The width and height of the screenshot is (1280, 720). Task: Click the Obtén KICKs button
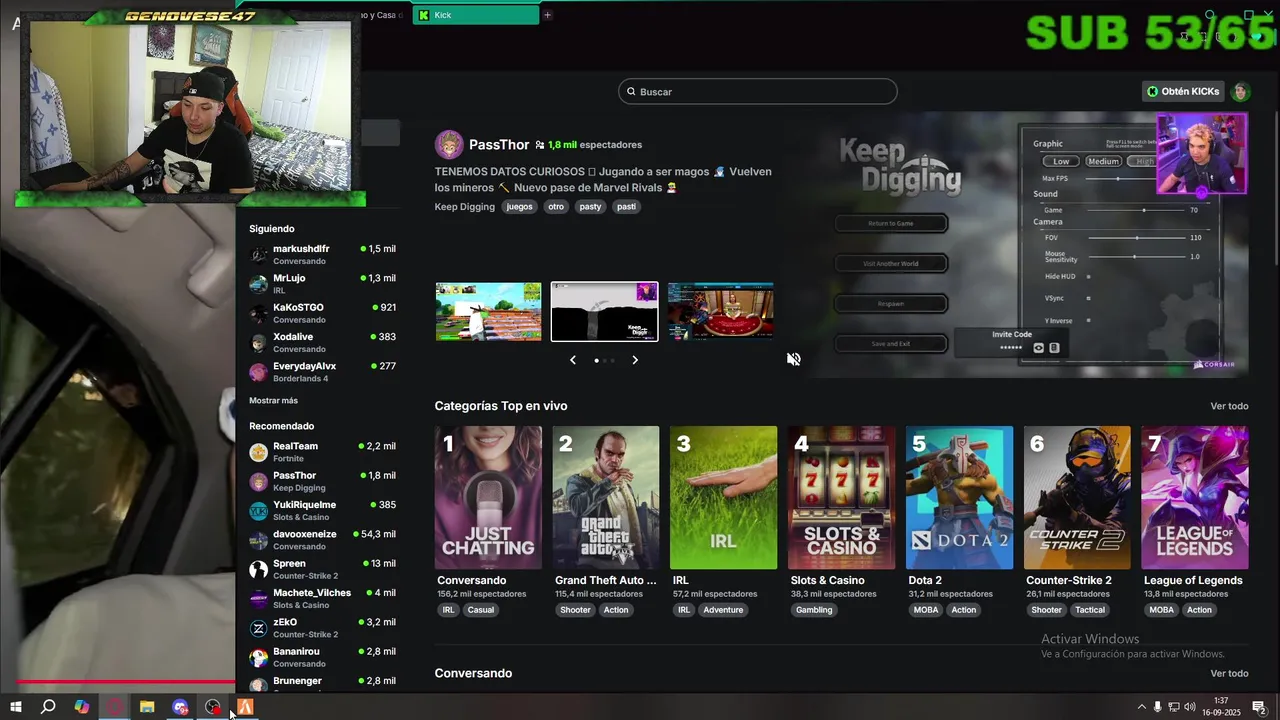[1184, 91]
